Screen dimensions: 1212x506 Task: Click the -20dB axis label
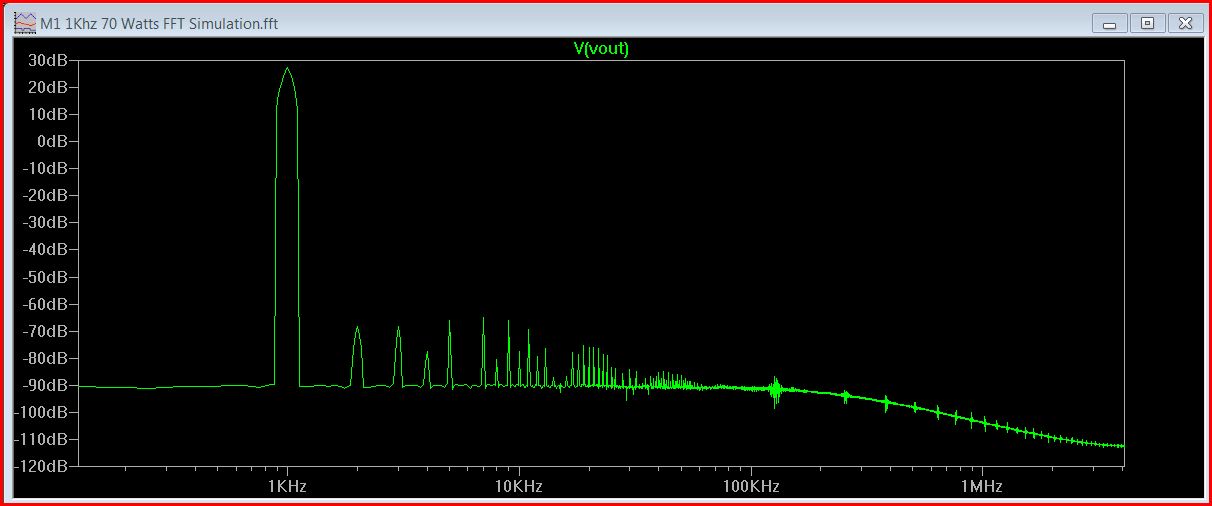coord(46,195)
